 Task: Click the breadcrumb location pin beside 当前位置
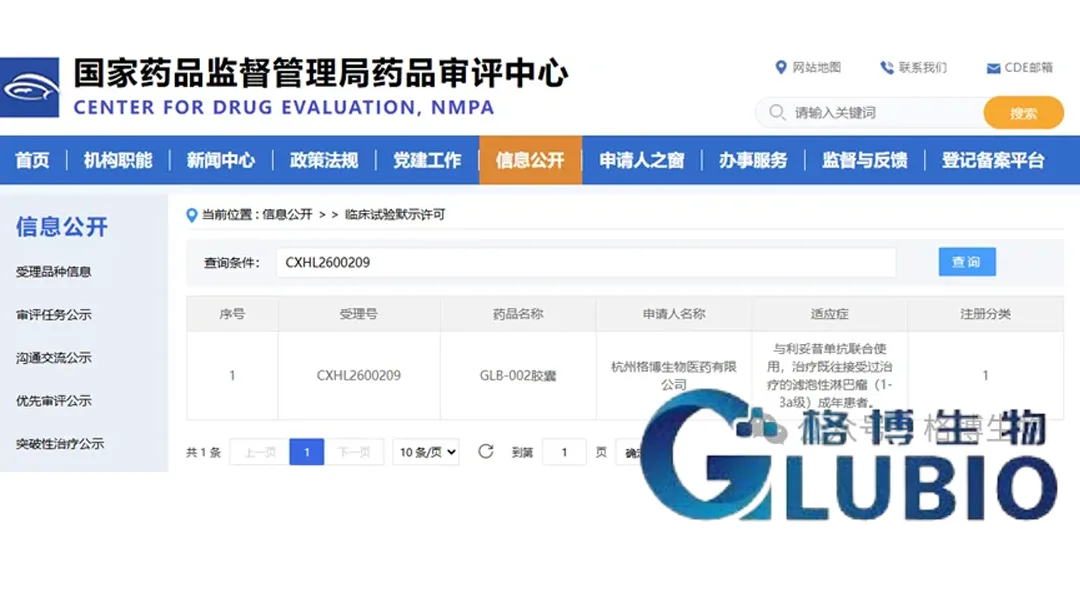191,214
